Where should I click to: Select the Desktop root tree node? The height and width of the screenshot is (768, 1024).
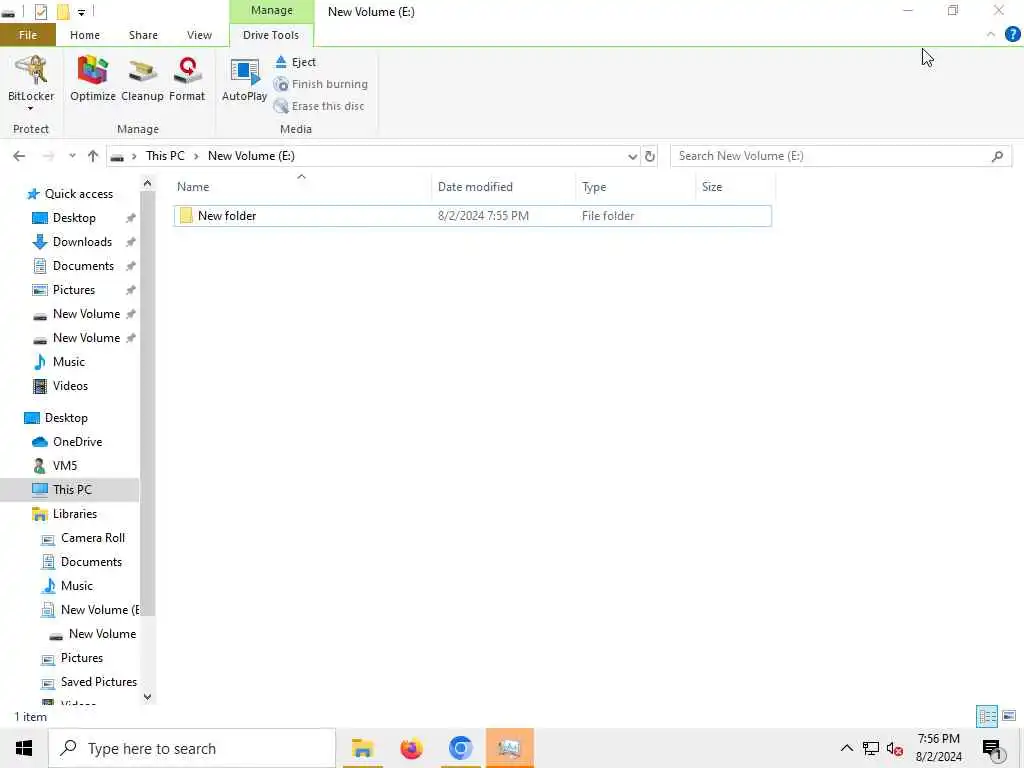tap(66, 418)
